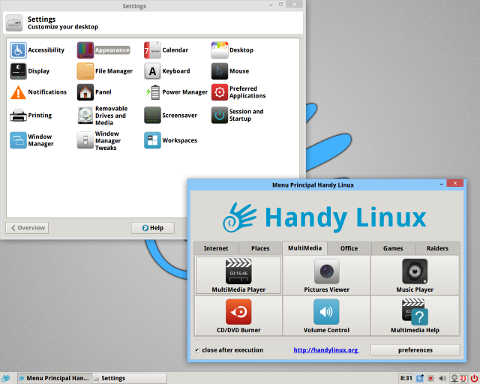
Task: Toggle the close after execution checkbox
Action: click(x=197, y=350)
